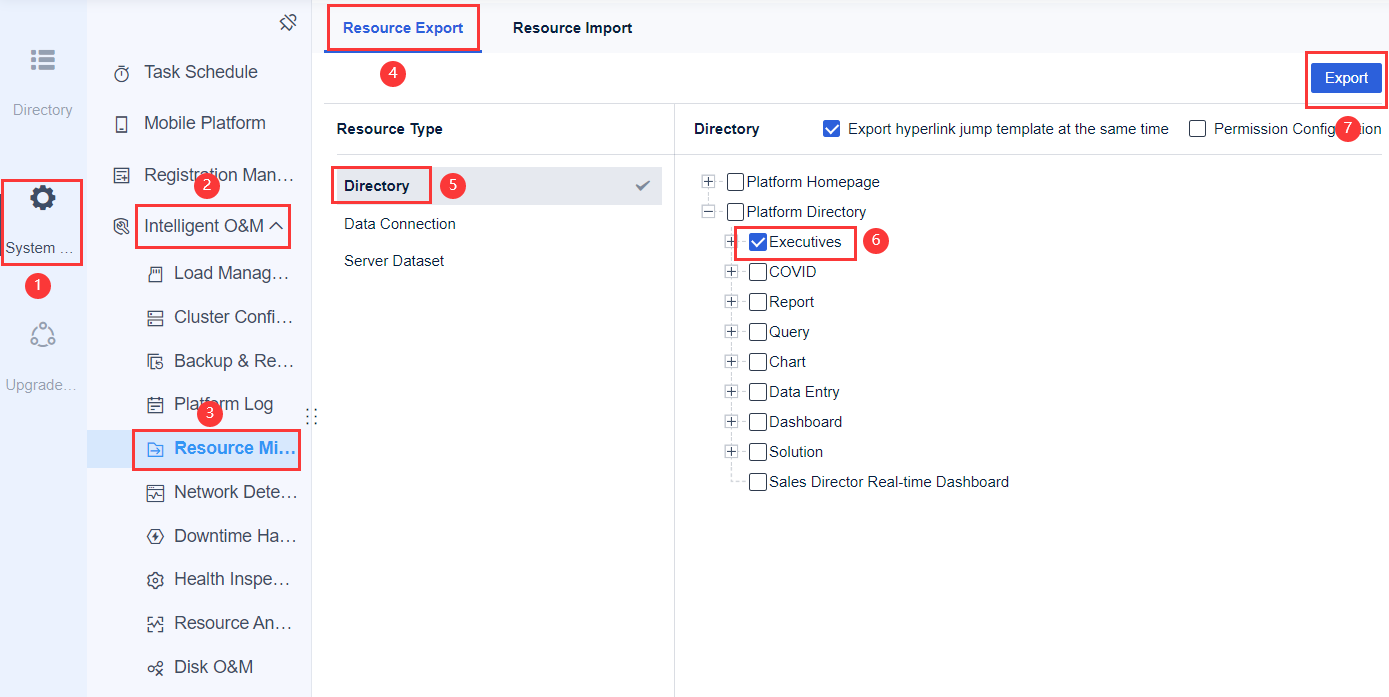The width and height of the screenshot is (1389, 697).
Task: Open Disk O&M menu label
Action: pyautogui.click(x=213, y=667)
